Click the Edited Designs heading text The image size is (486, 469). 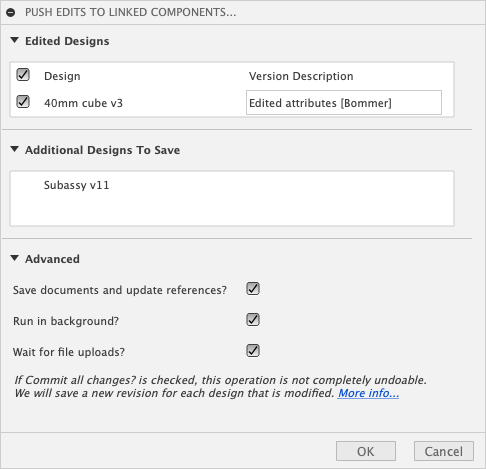67,41
